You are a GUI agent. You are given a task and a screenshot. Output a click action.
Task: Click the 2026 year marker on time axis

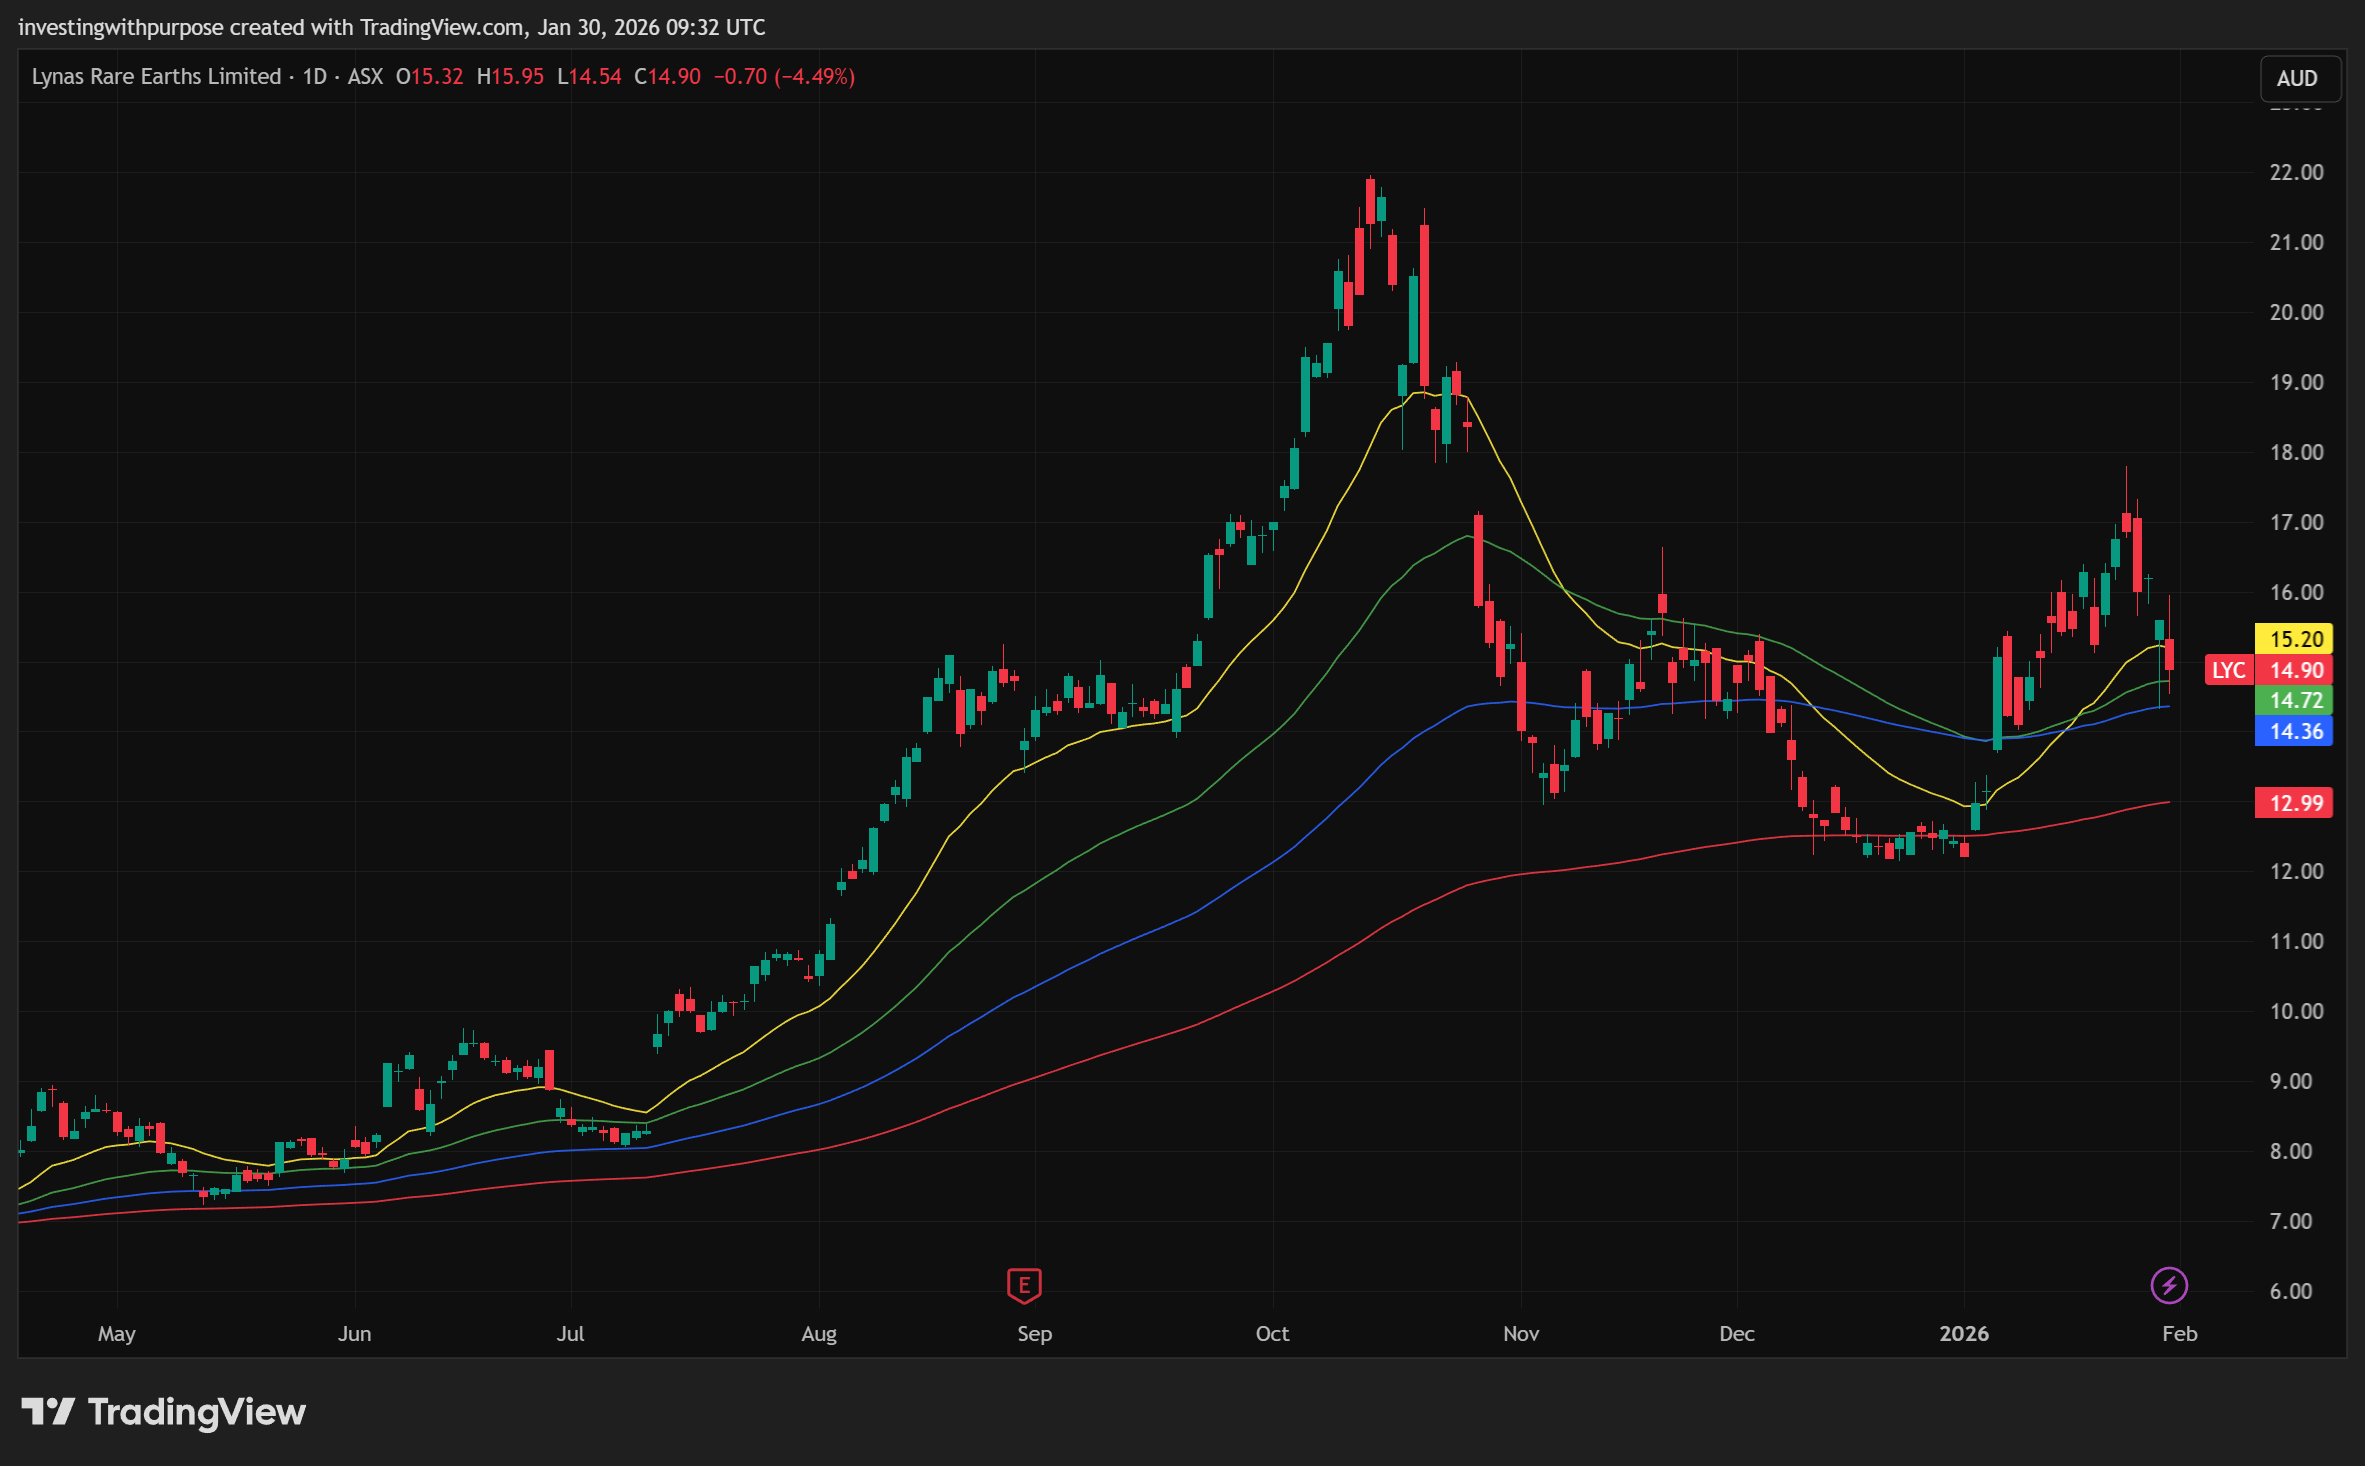coord(1963,1334)
